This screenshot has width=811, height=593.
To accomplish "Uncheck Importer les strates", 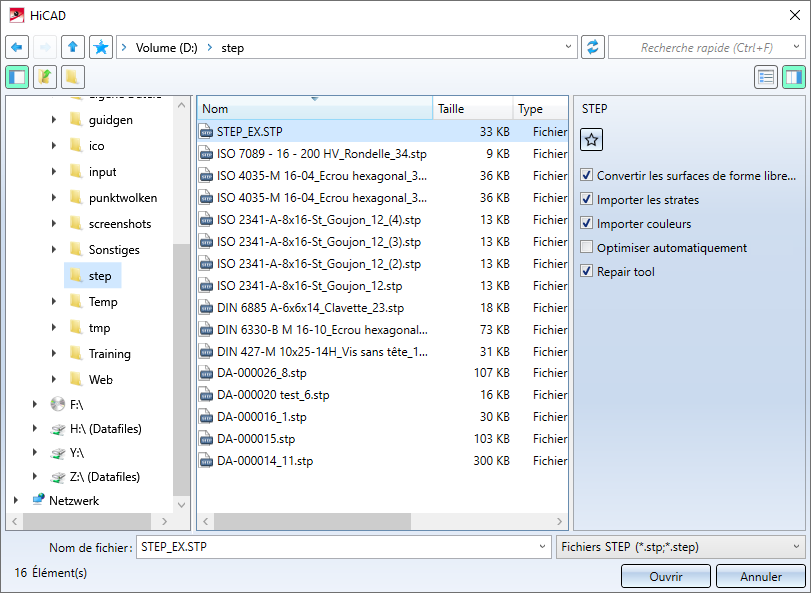I will coord(586,199).
